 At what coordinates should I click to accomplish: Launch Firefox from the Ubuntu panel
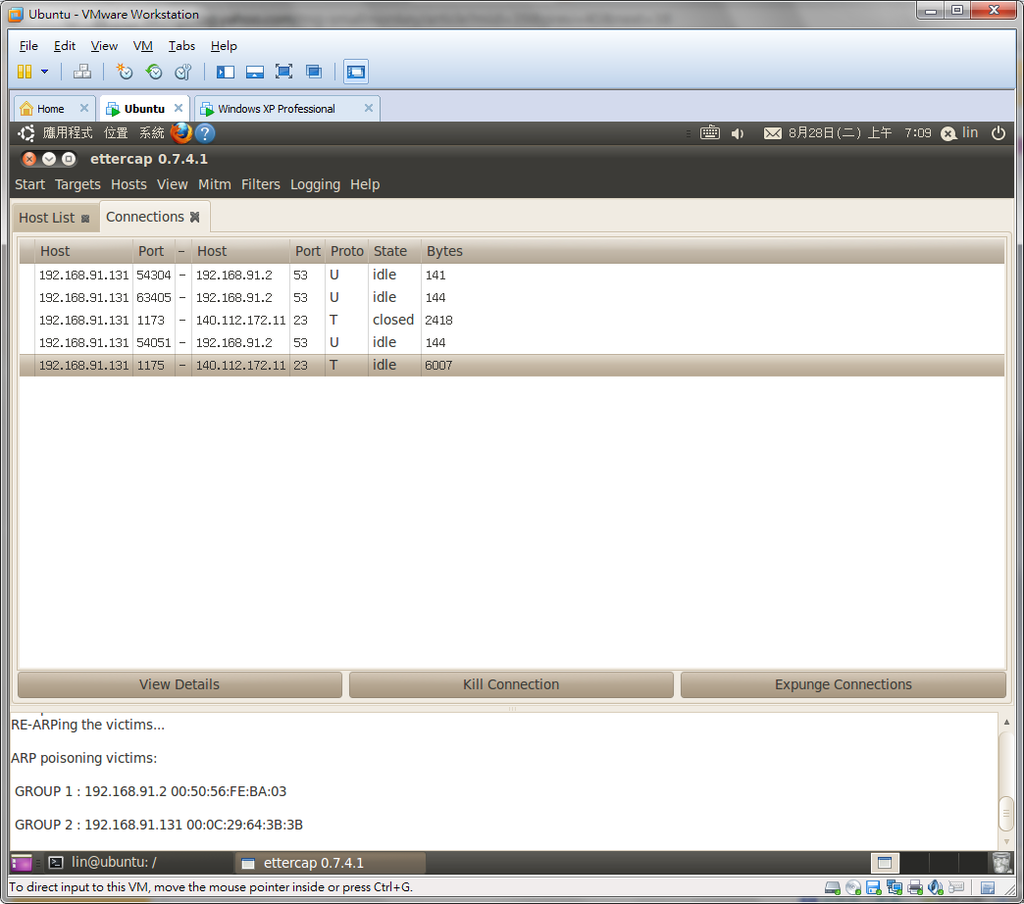[x=181, y=133]
